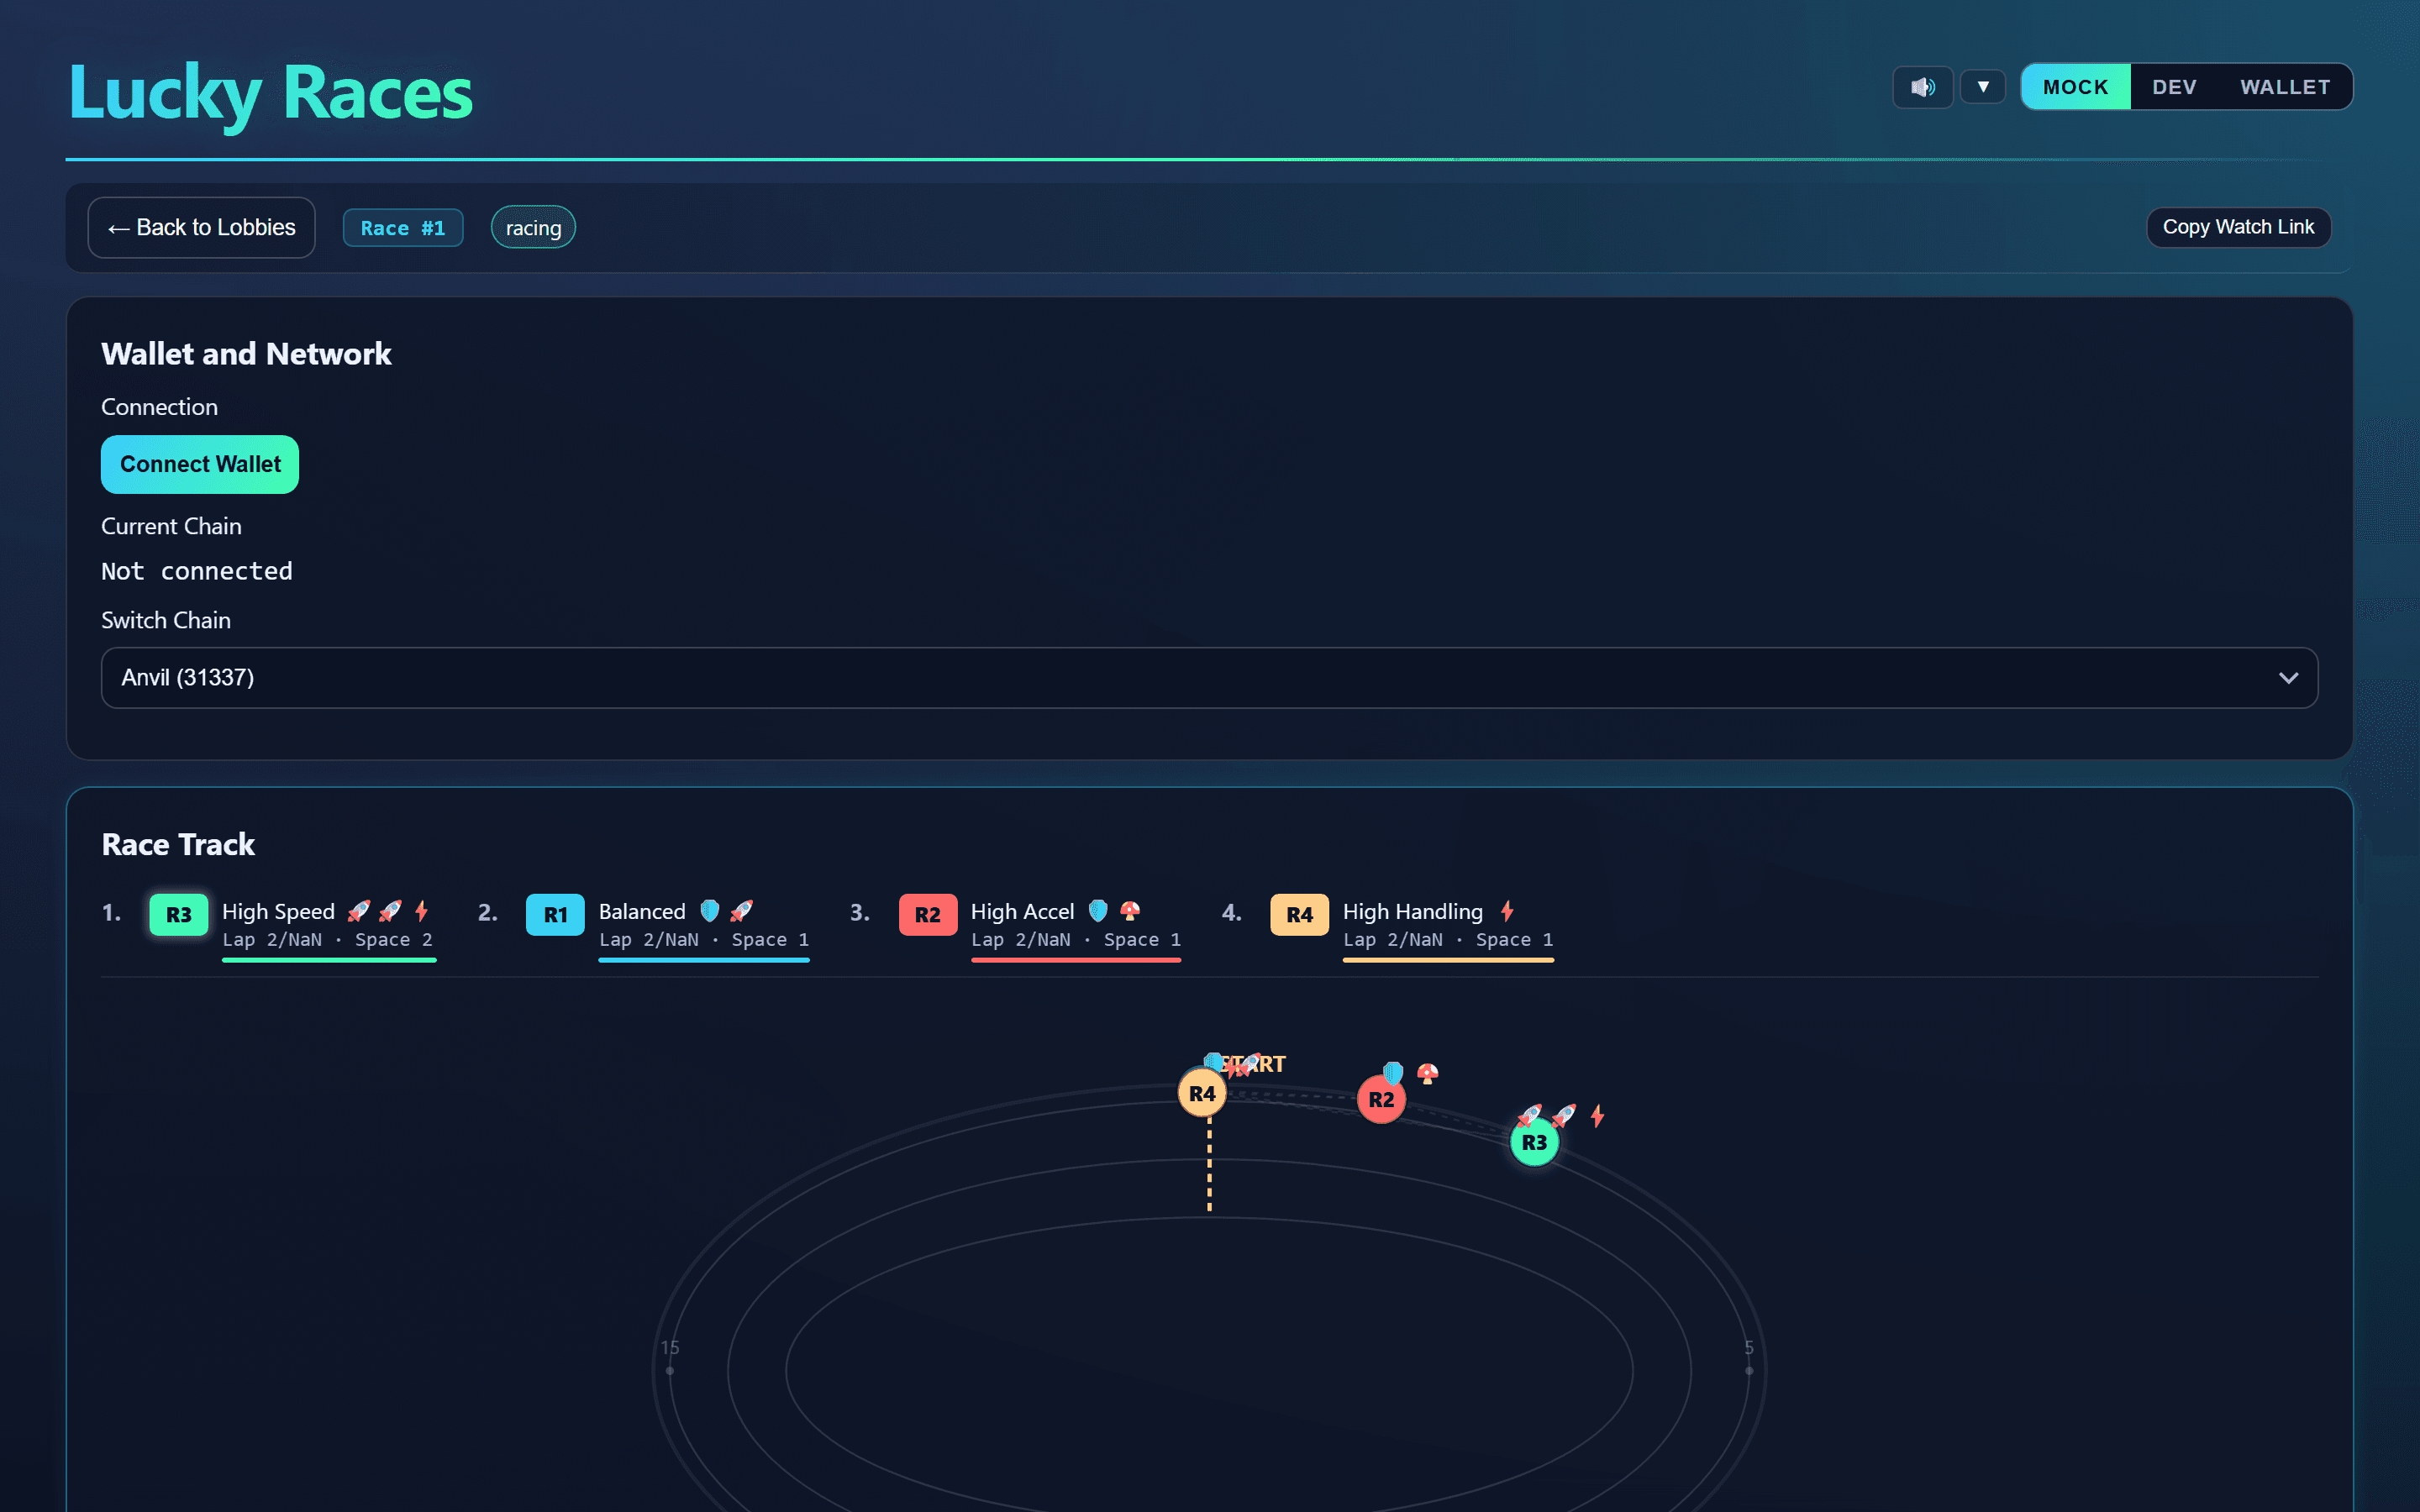Connect the wallet
This screenshot has height=1512, width=2420.
click(x=200, y=464)
